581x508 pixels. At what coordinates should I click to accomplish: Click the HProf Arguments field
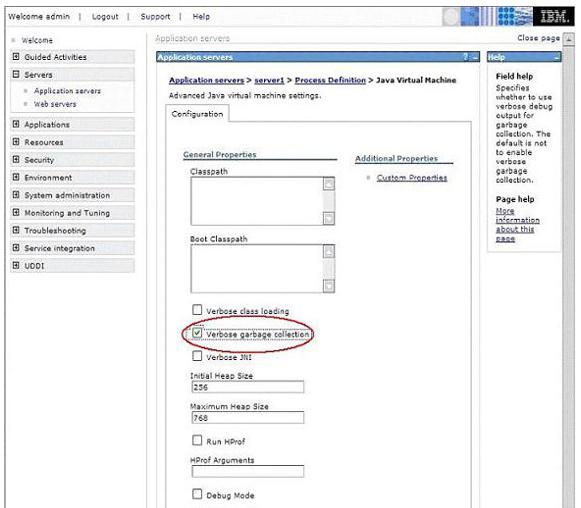pyautogui.click(x=248, y=471)
